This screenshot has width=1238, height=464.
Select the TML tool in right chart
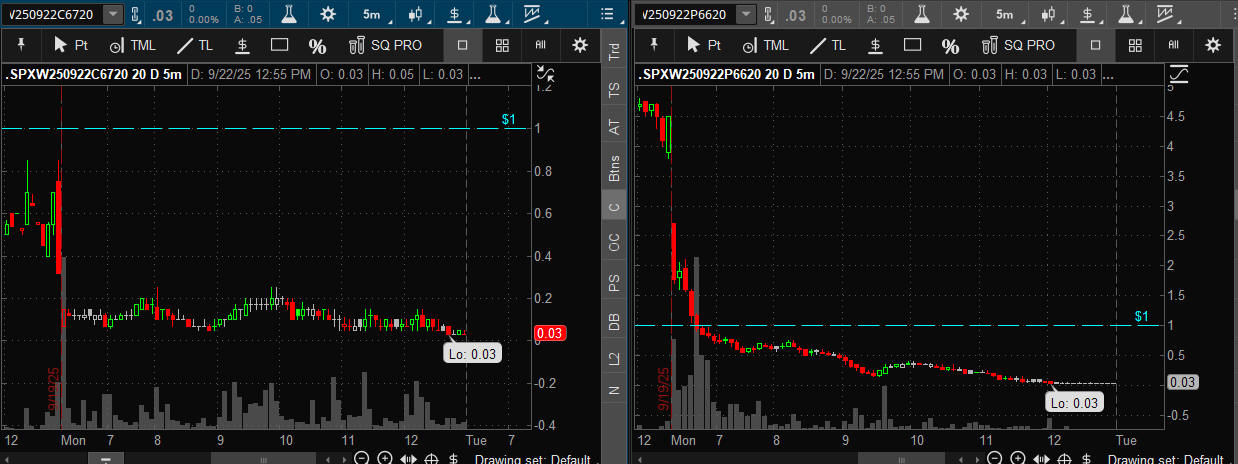(x=766, y=44)
